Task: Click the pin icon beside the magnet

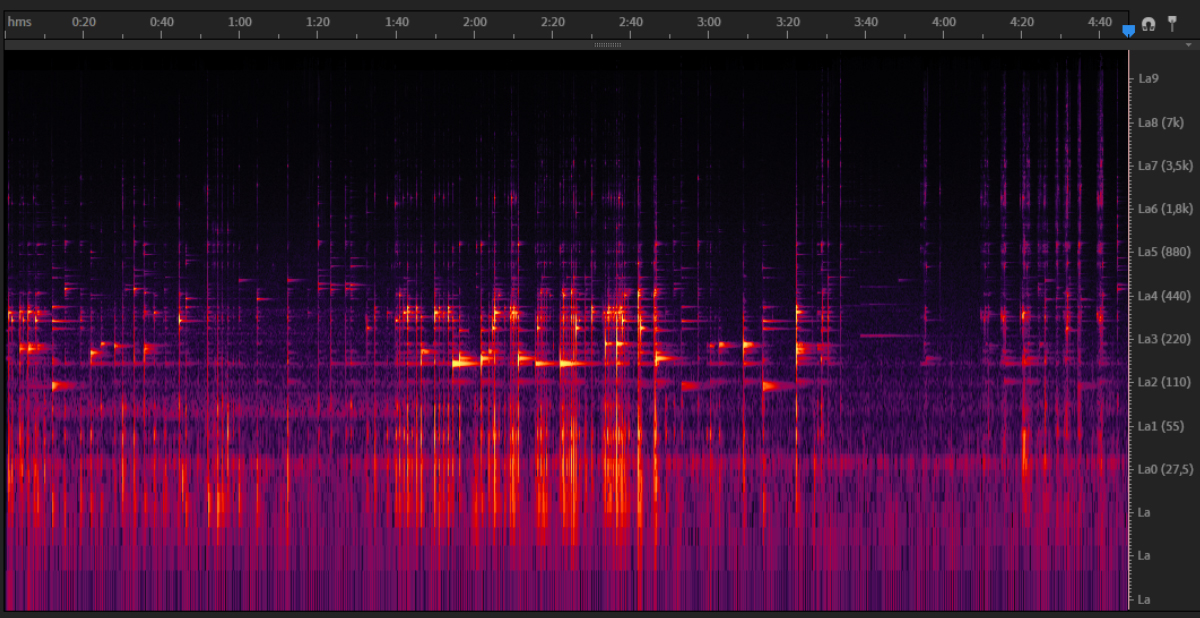Action: (x=1172, y=23)
